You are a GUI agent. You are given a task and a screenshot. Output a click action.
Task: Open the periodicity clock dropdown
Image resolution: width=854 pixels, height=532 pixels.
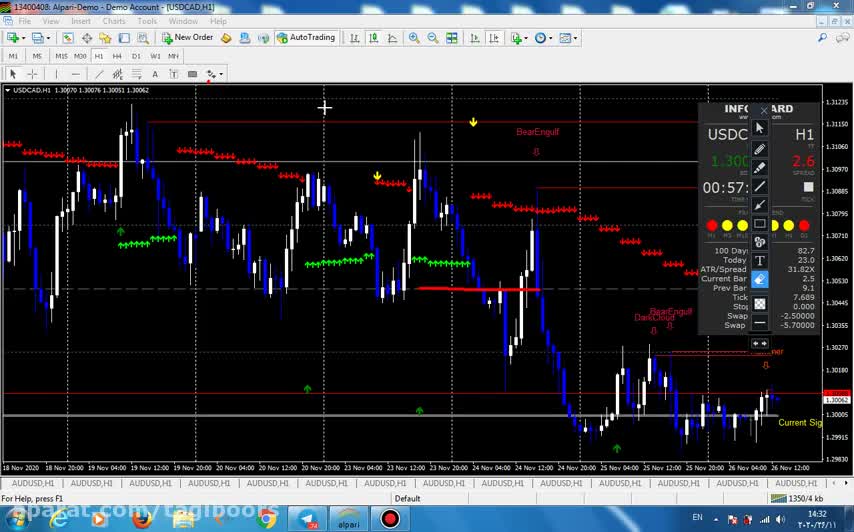click(551, 38)
